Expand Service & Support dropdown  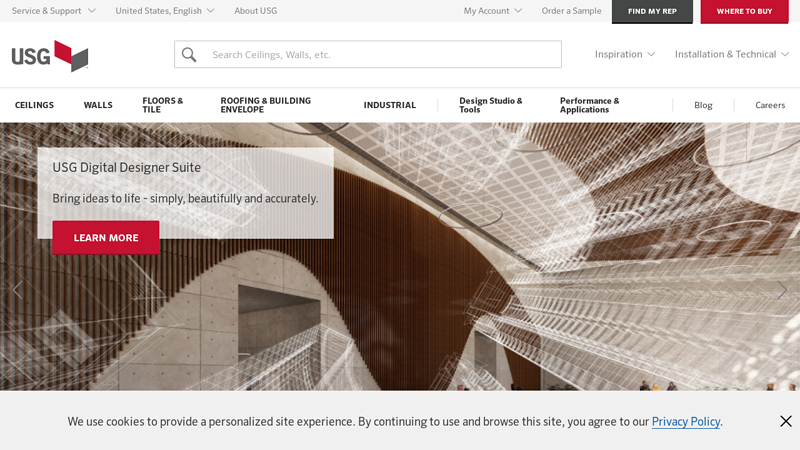pyautogui.click(x=54, y=11)
